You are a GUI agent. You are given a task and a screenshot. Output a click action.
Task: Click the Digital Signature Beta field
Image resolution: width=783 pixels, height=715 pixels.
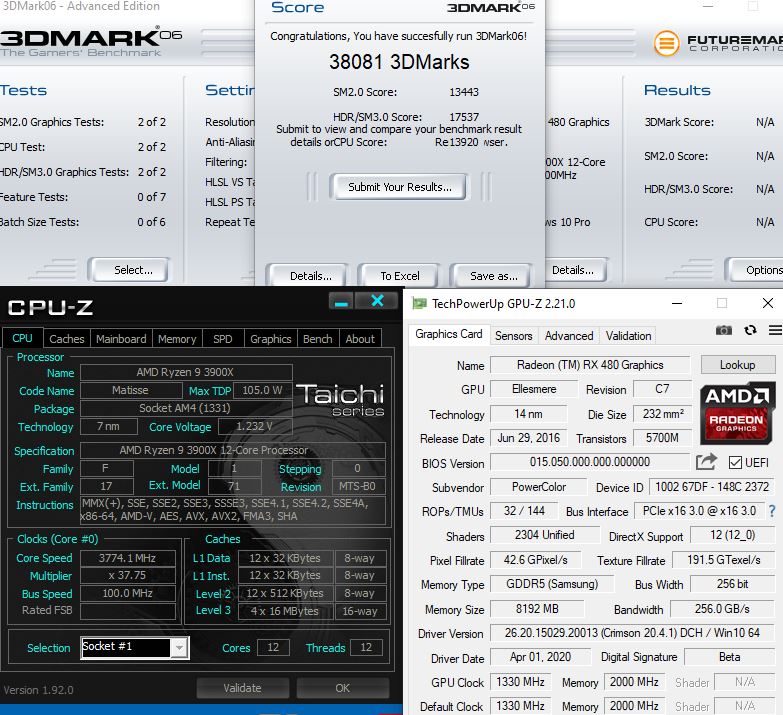pos(729,657)
